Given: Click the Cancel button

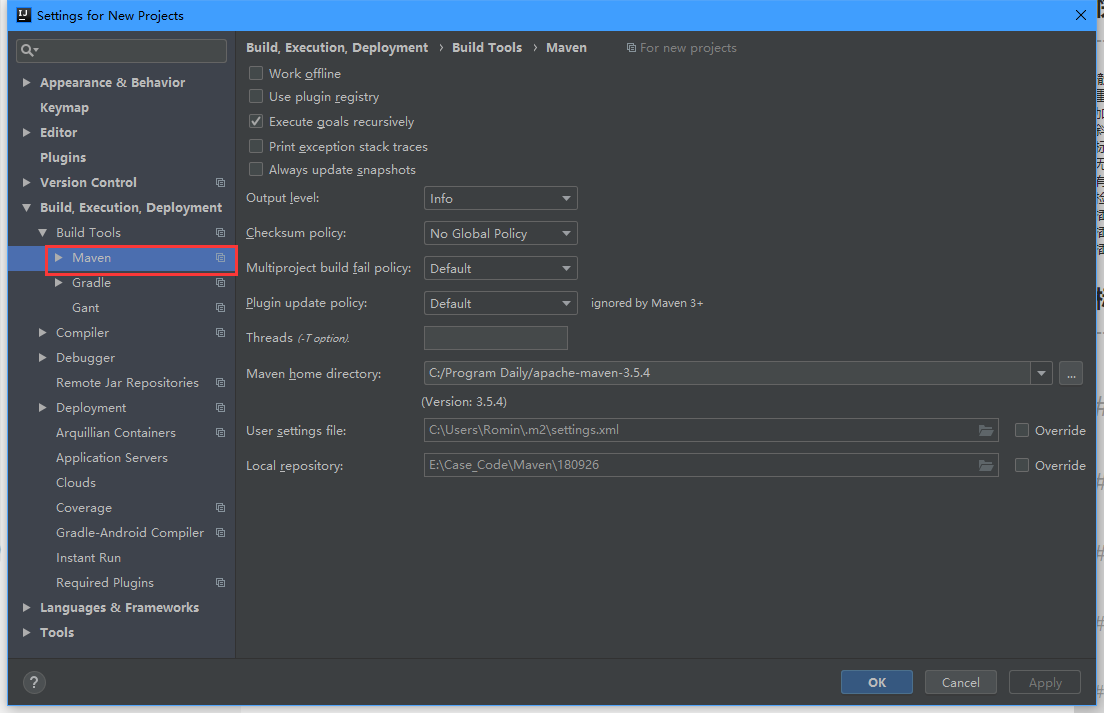Looking at the screenshot, I should (960, 682).
